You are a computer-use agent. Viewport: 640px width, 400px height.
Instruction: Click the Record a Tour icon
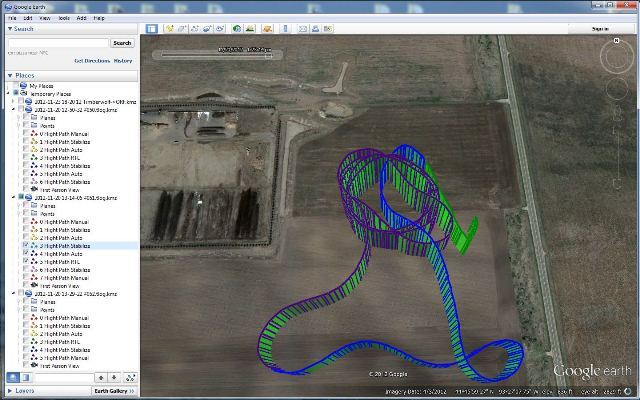[220, 29]
